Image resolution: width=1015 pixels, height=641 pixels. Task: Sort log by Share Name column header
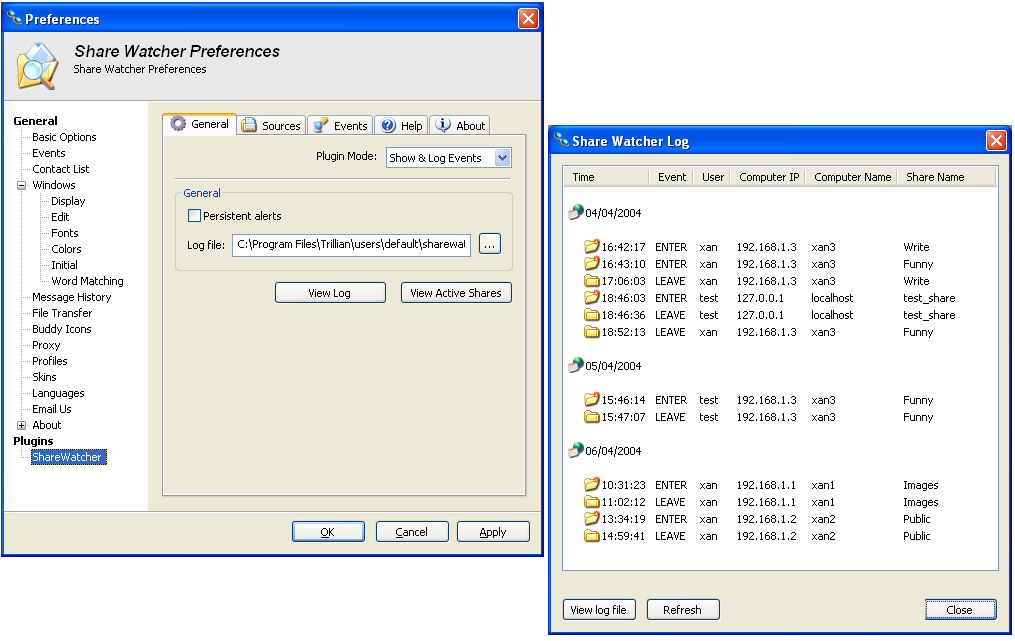[946, 177]
